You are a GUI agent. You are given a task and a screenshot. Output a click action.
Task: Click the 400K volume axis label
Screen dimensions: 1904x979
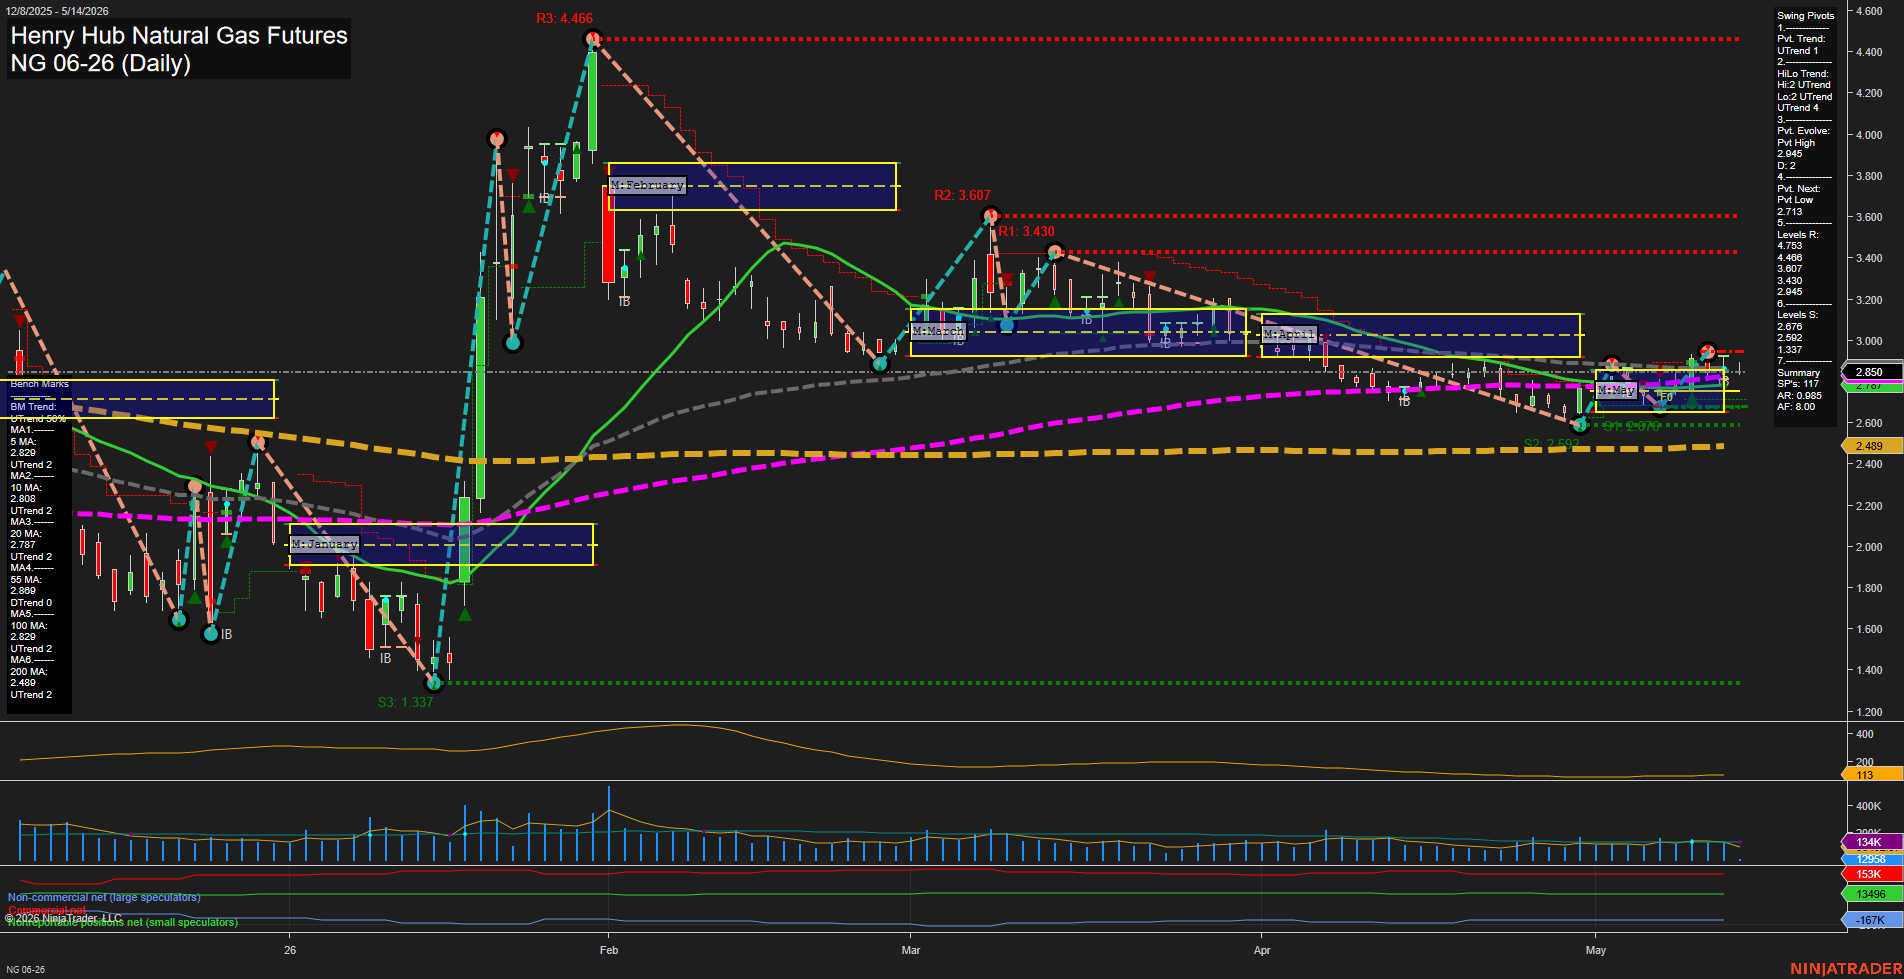tap(1869, 806)
